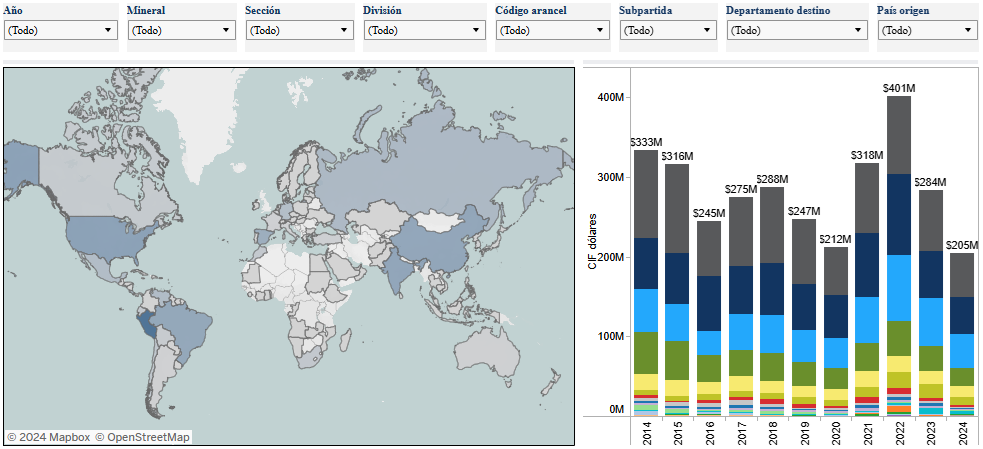Click the green segment of the 2015 bar
The width and height of the screenshot is (983, 449).
pos(677,360)
